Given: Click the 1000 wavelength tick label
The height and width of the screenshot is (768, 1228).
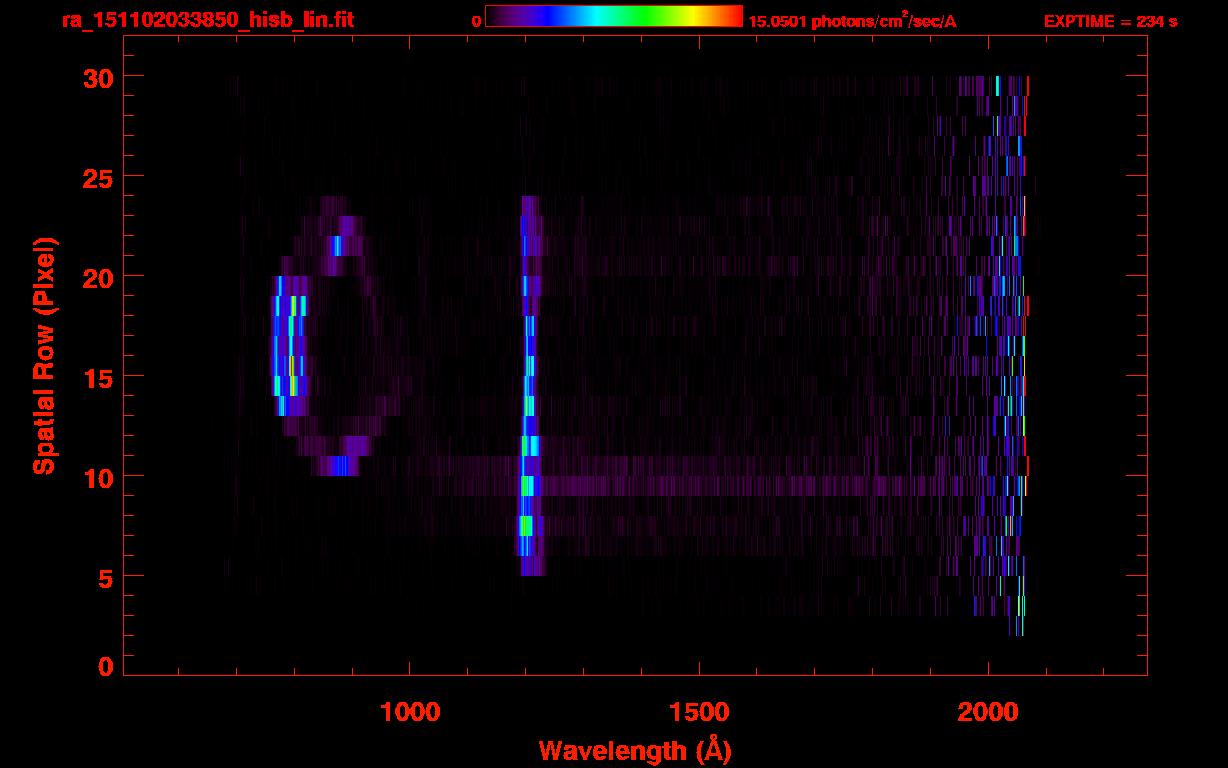Looking at the screenshot, I should point(410,711).
